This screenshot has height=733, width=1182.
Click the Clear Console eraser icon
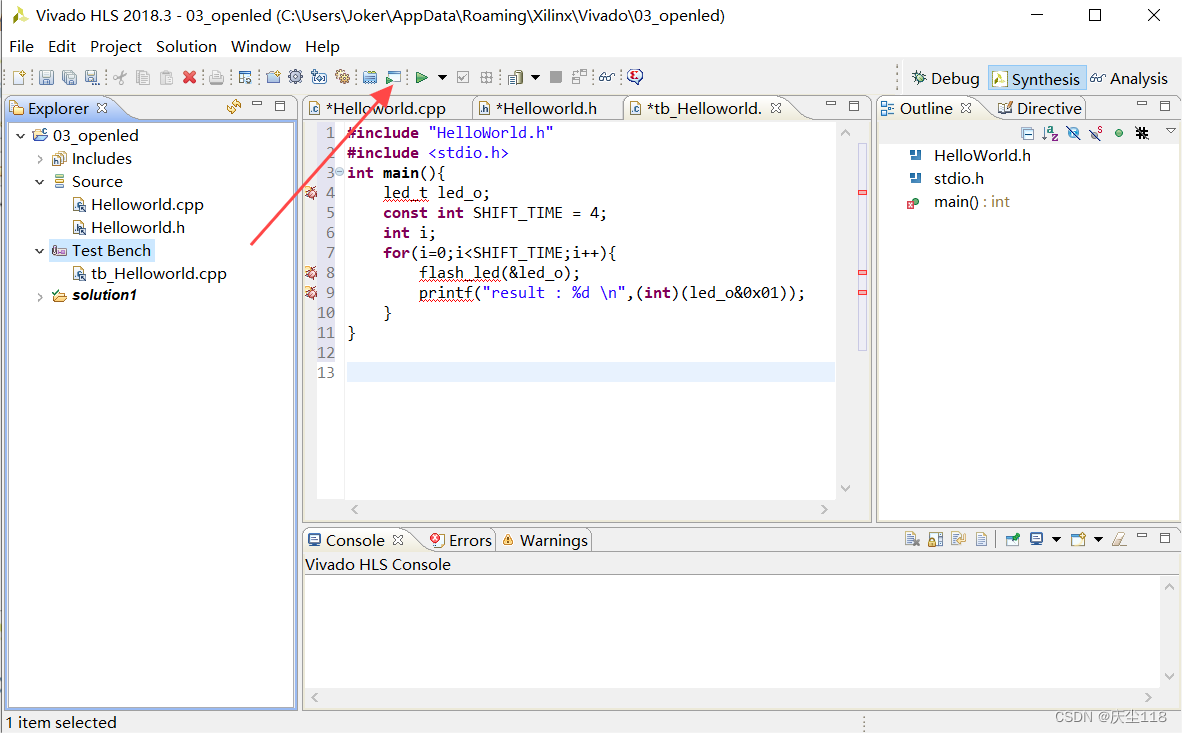point(1119,539)
